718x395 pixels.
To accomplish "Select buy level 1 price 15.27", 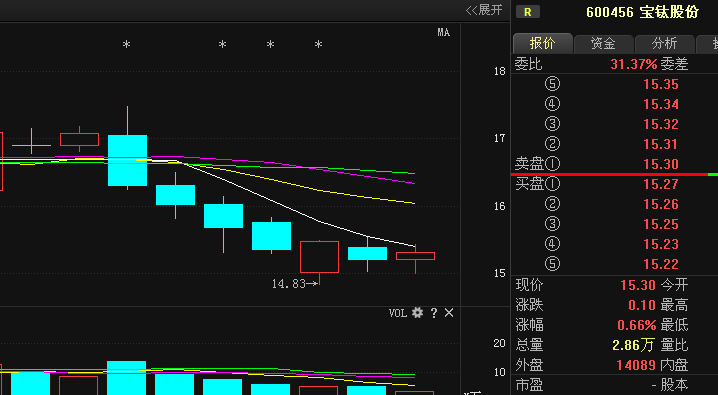I will tap(661, 184).
